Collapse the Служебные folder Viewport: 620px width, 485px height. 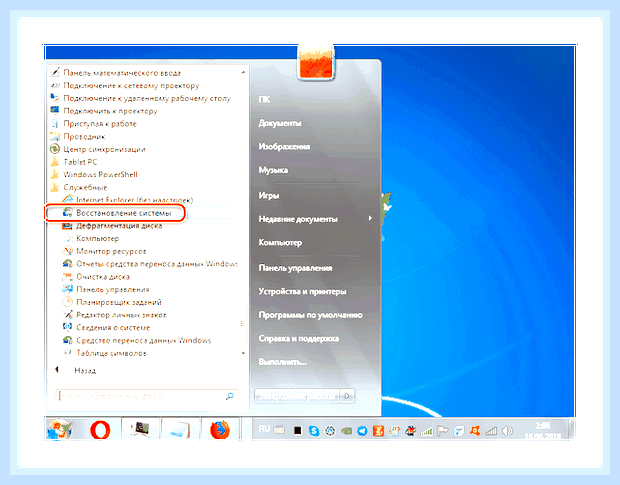coord(79,187)
